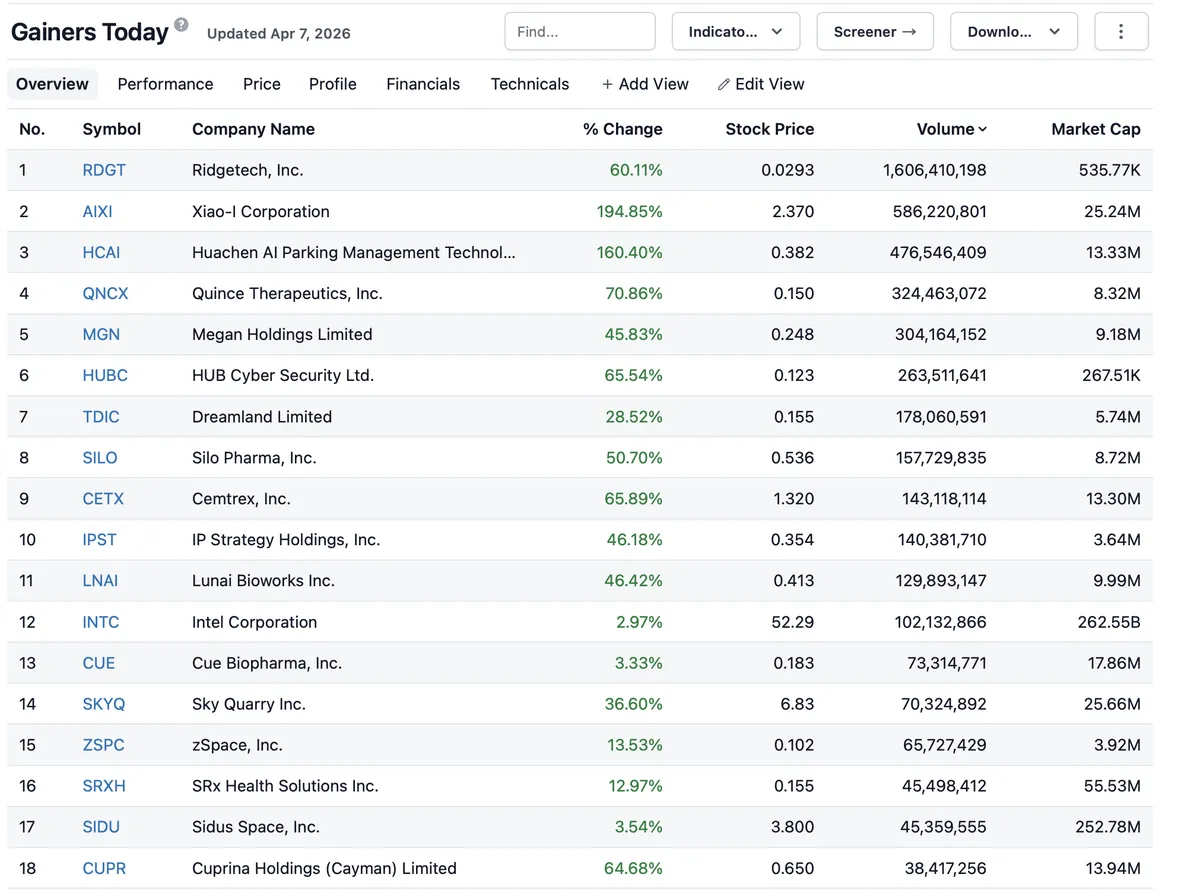Click the Stock Price column header
The height and width of the screenshot is (890, 1200).
(x=769, y=129)
